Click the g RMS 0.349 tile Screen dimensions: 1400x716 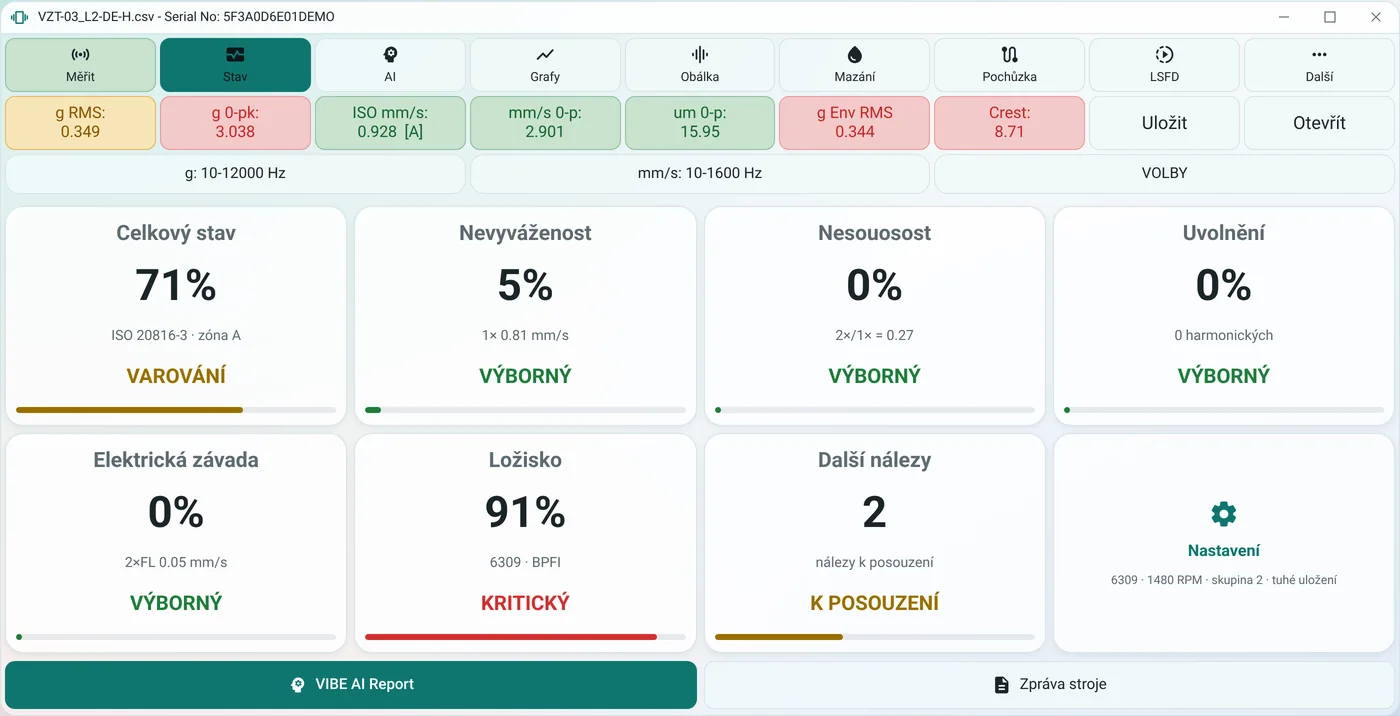tap(80, 123)
